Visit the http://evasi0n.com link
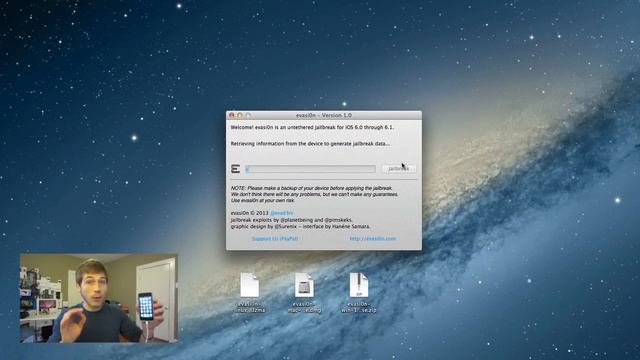This screenshot has width=640, height=360. click(373, 239)
